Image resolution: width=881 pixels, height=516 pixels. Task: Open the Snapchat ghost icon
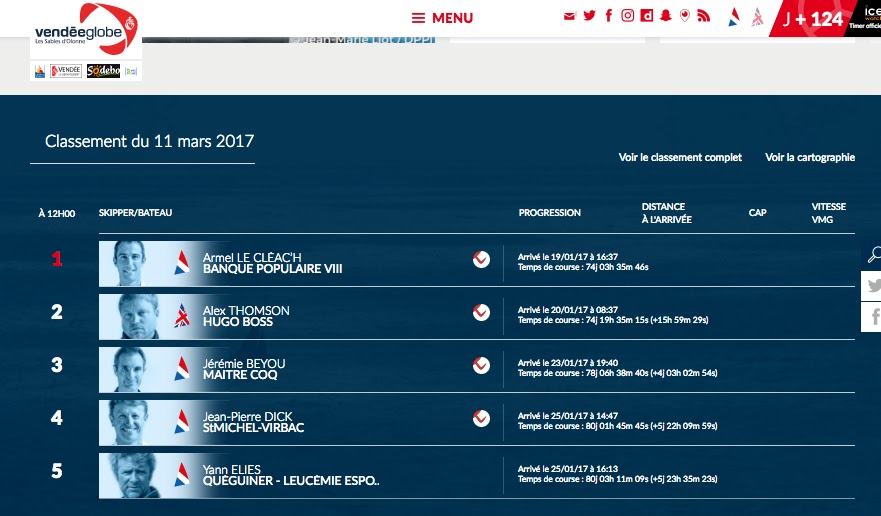666,15
